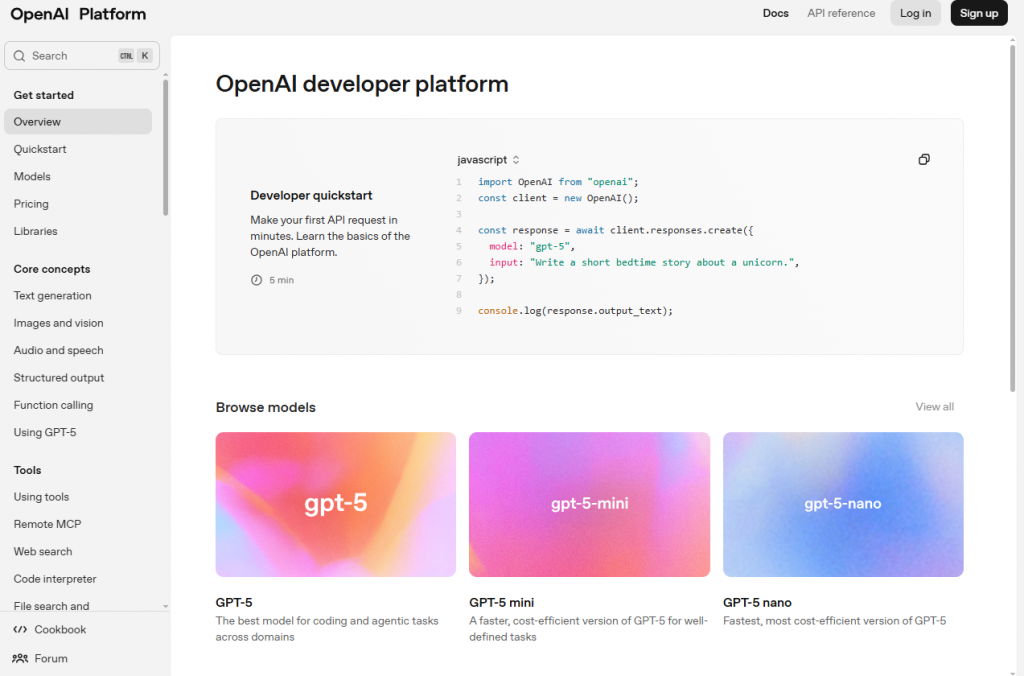This screenshot has width=1024, height=676.
Task: Click the sidebar scroll-down arrow
Action: [x=165, y=607]
